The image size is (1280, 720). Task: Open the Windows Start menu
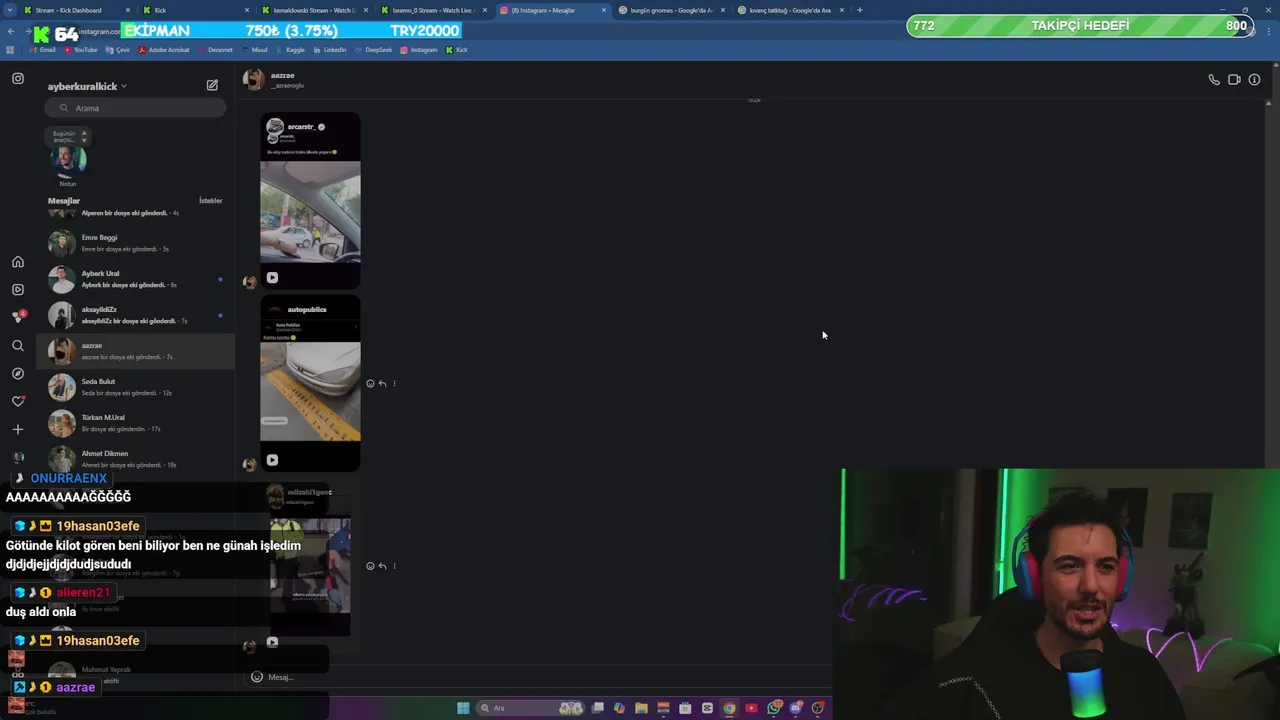tap(463, 708)
